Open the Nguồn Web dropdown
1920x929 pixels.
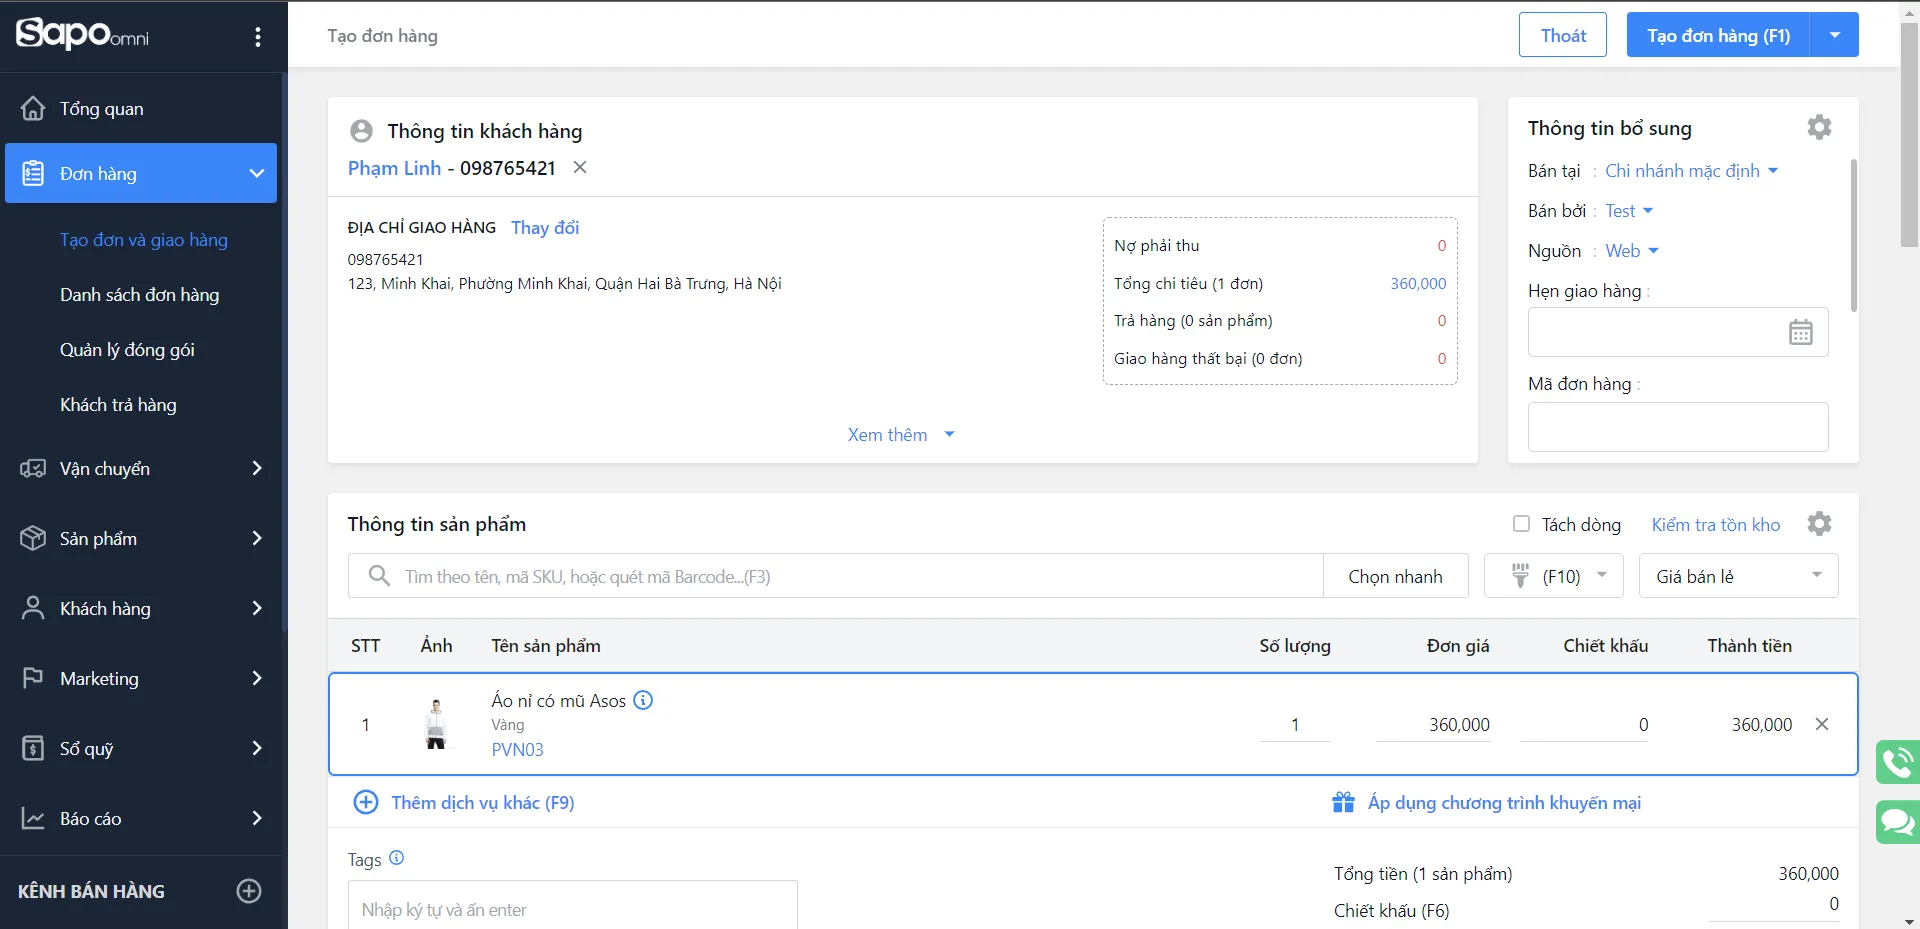pos(1632,251)
